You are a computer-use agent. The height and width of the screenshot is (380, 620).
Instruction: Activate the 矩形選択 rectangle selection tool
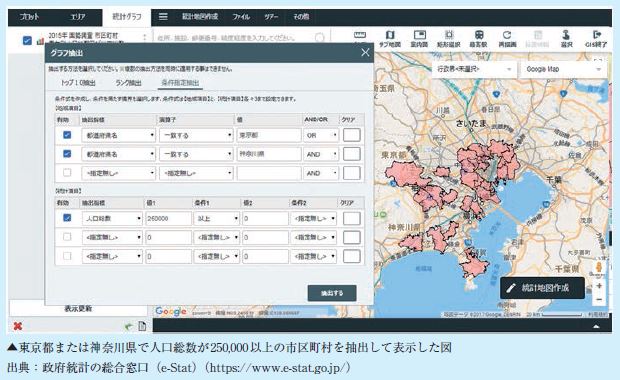448,39
